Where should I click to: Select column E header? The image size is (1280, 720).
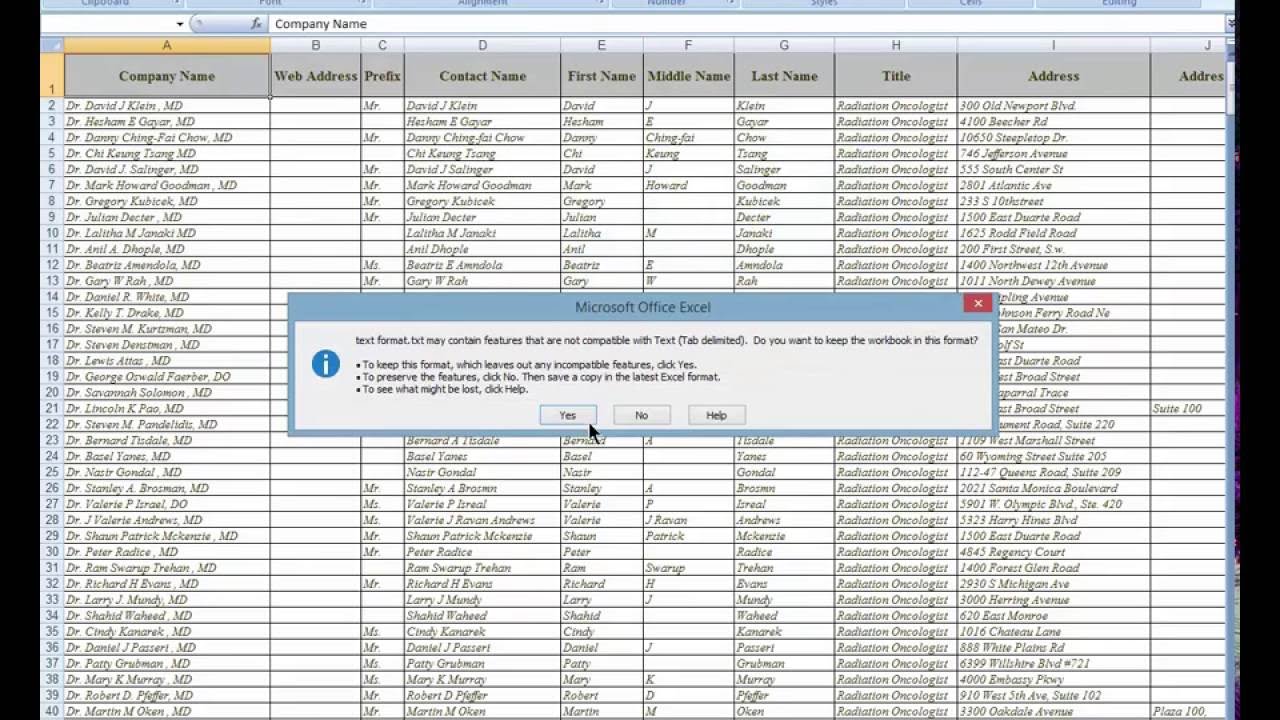[x=601, y=45]
